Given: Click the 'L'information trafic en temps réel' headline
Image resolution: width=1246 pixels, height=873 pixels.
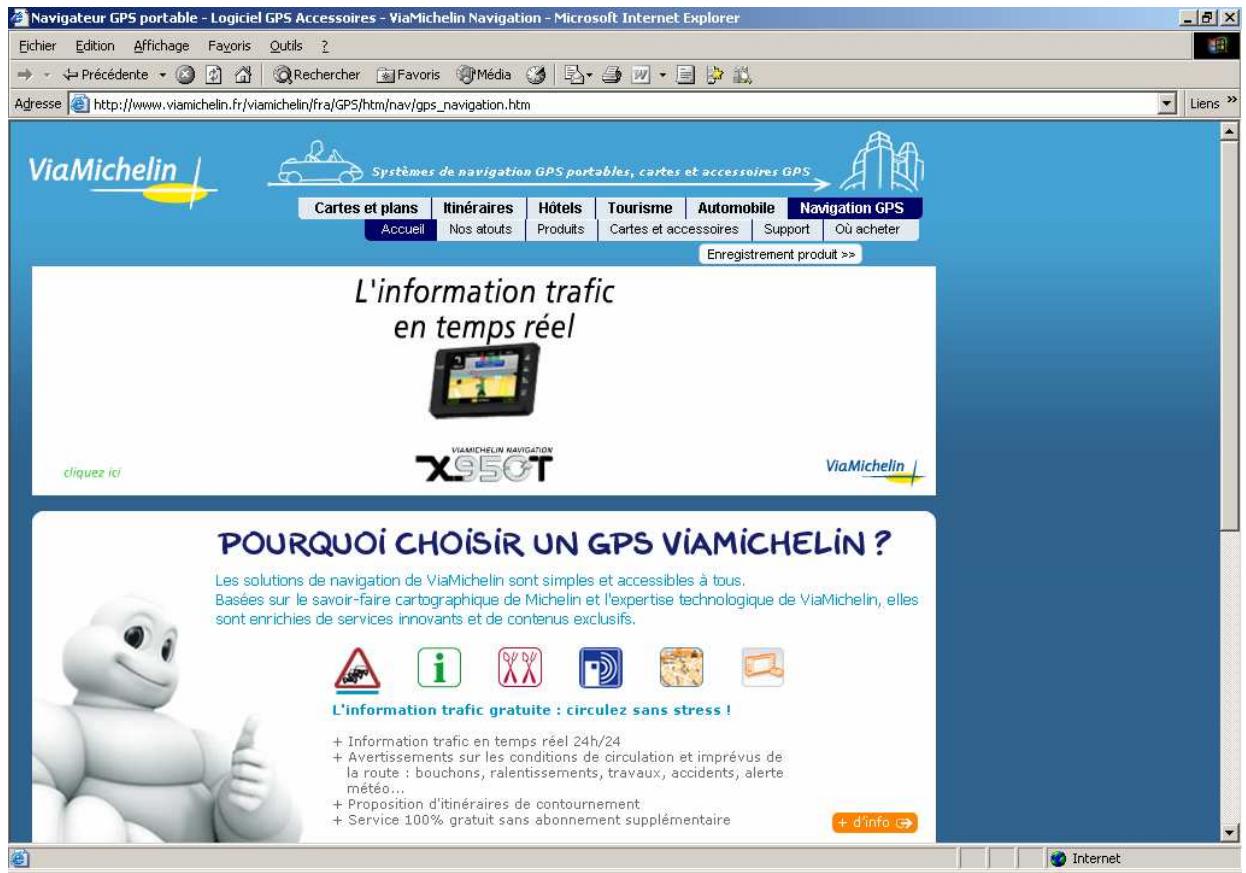Looking at the screenshot, I should [484, 309].
